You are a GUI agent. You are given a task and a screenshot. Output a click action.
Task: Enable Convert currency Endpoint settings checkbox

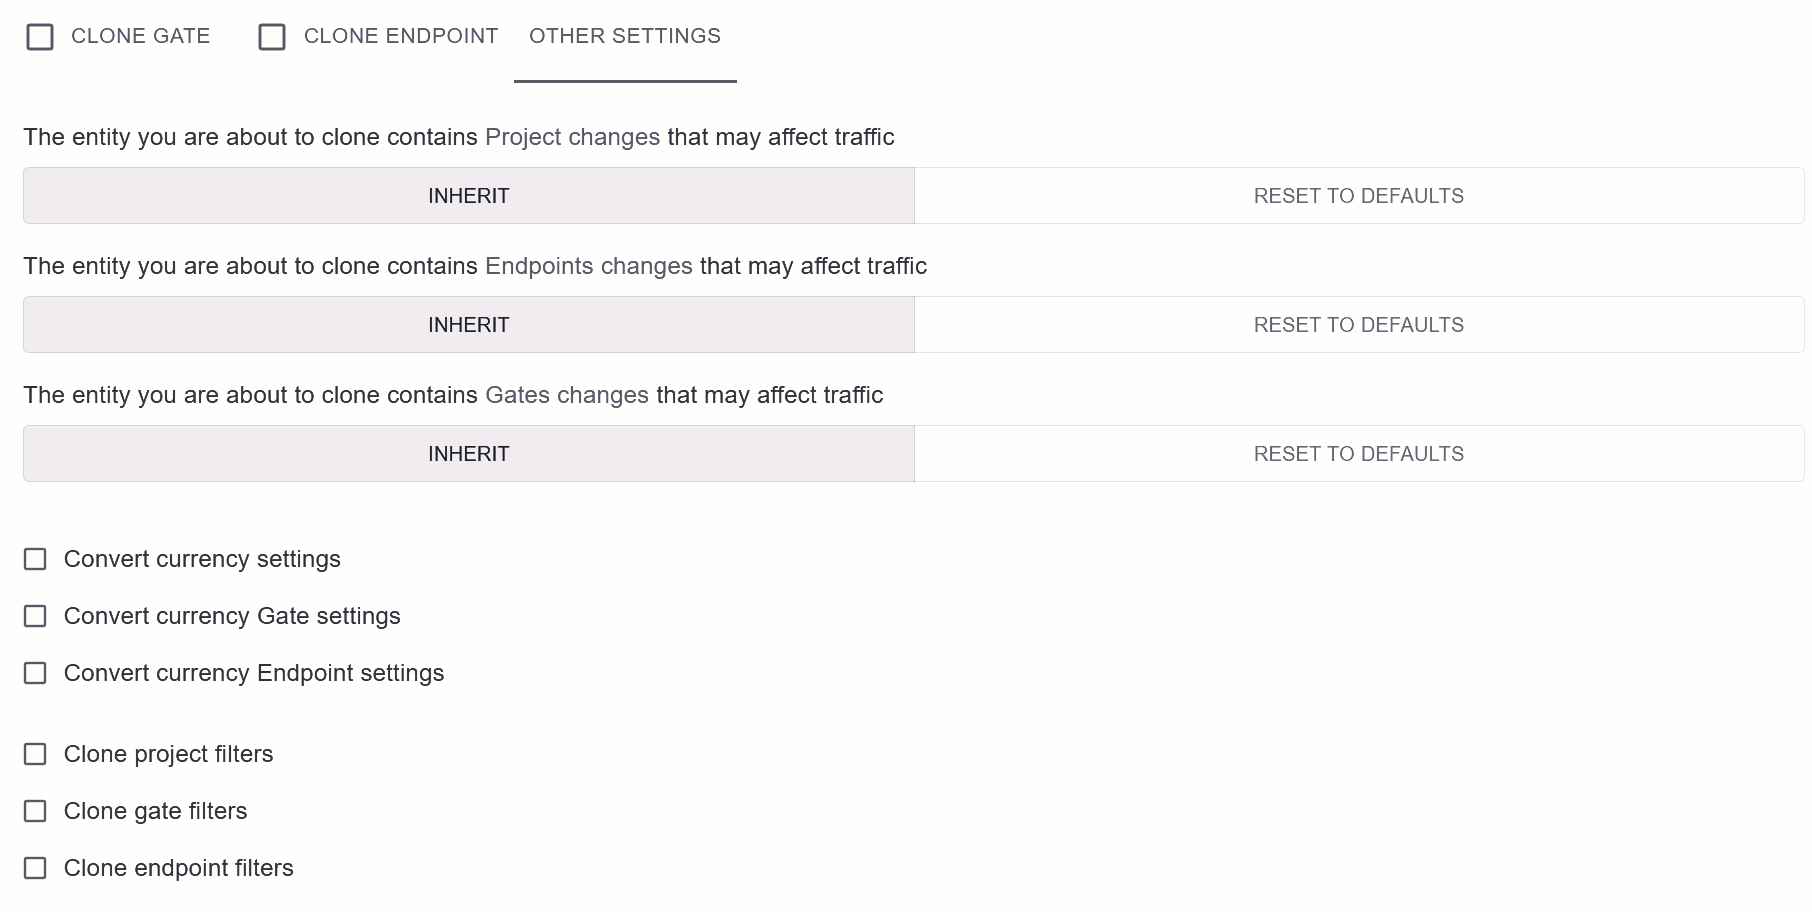pyautogui.click(x=35, y=673)
